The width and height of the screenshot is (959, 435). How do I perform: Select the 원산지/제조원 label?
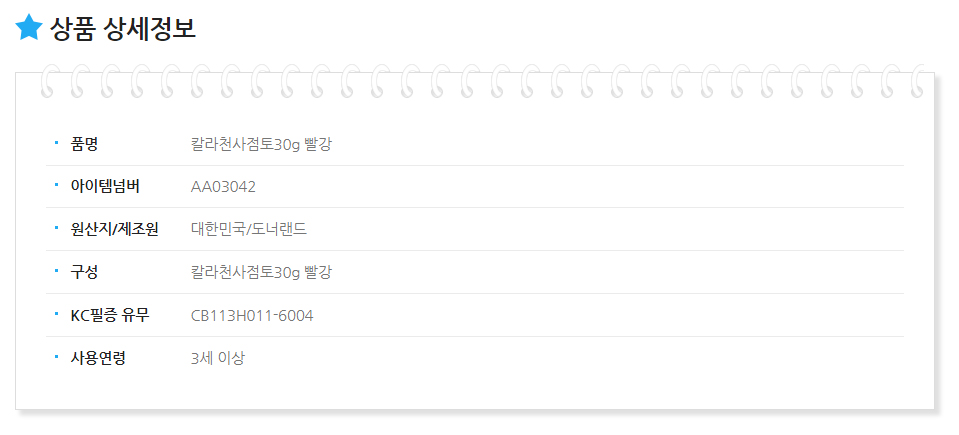[x=115, y=229]
